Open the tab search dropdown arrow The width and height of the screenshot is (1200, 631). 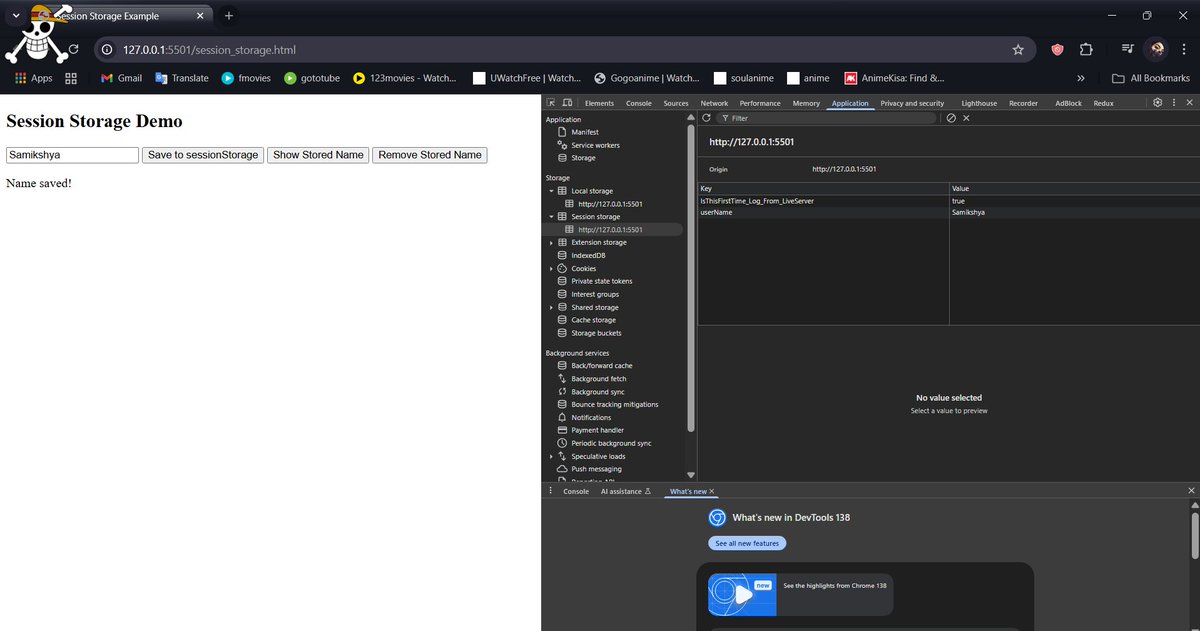[16, 16]
